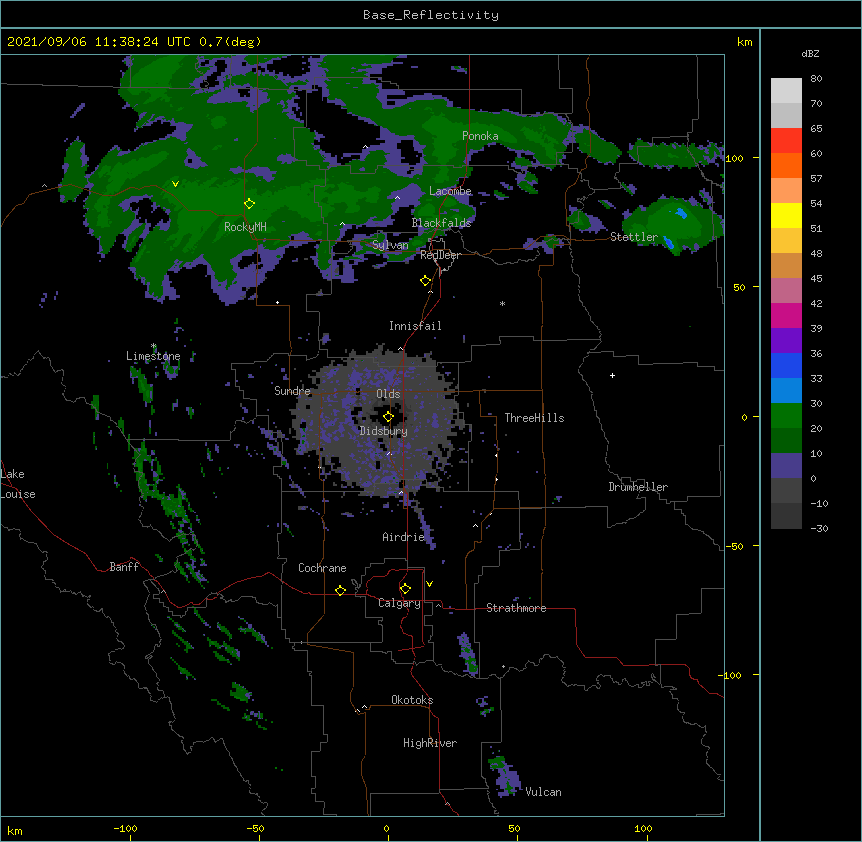Click the Airdrie city label
The image size is (862, 842).
404,537
